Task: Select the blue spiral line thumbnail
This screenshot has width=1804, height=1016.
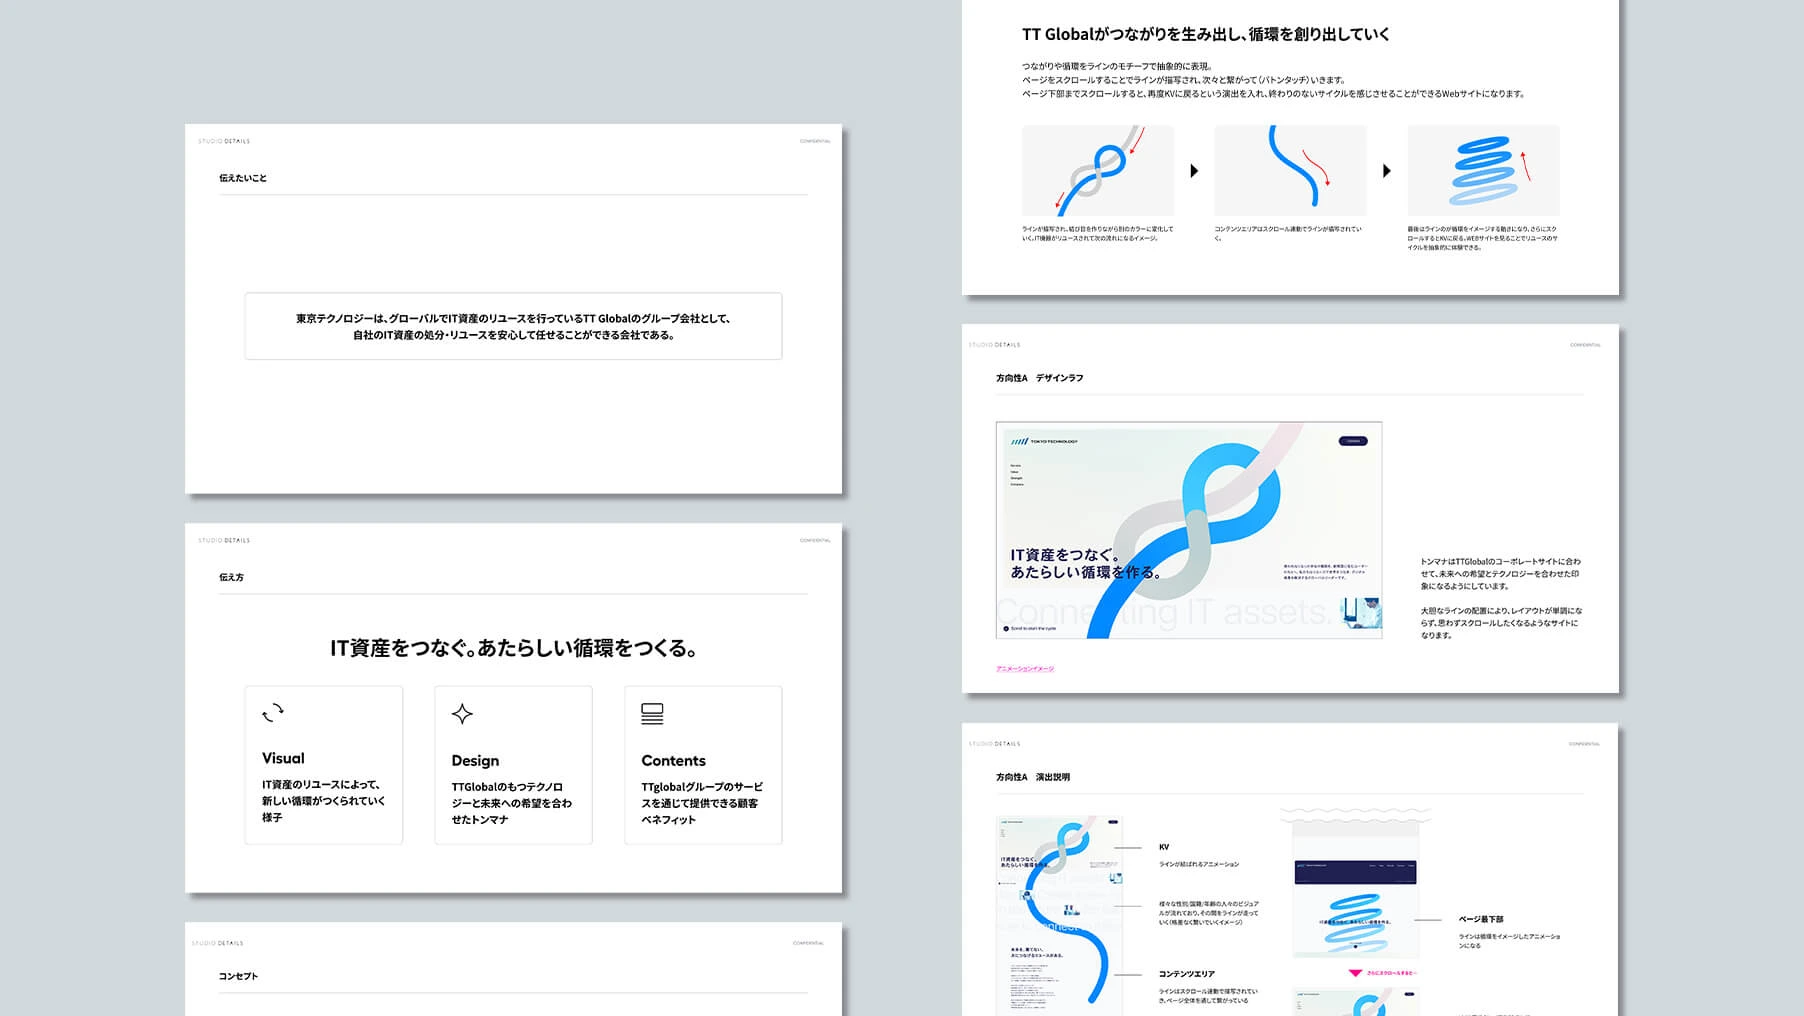Action: pyautogui.click(x=1483, y=171)
